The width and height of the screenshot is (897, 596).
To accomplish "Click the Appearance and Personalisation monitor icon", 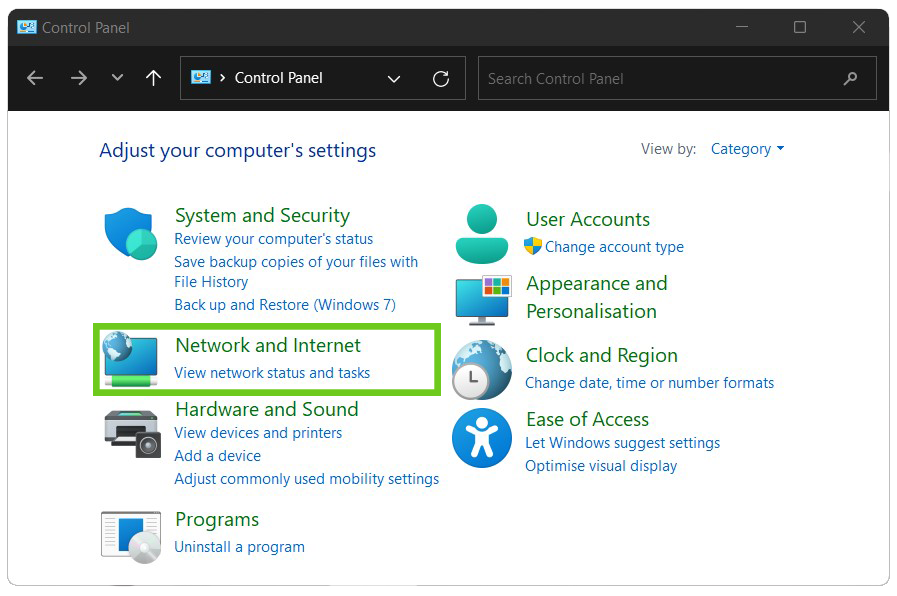I will 483,300.
